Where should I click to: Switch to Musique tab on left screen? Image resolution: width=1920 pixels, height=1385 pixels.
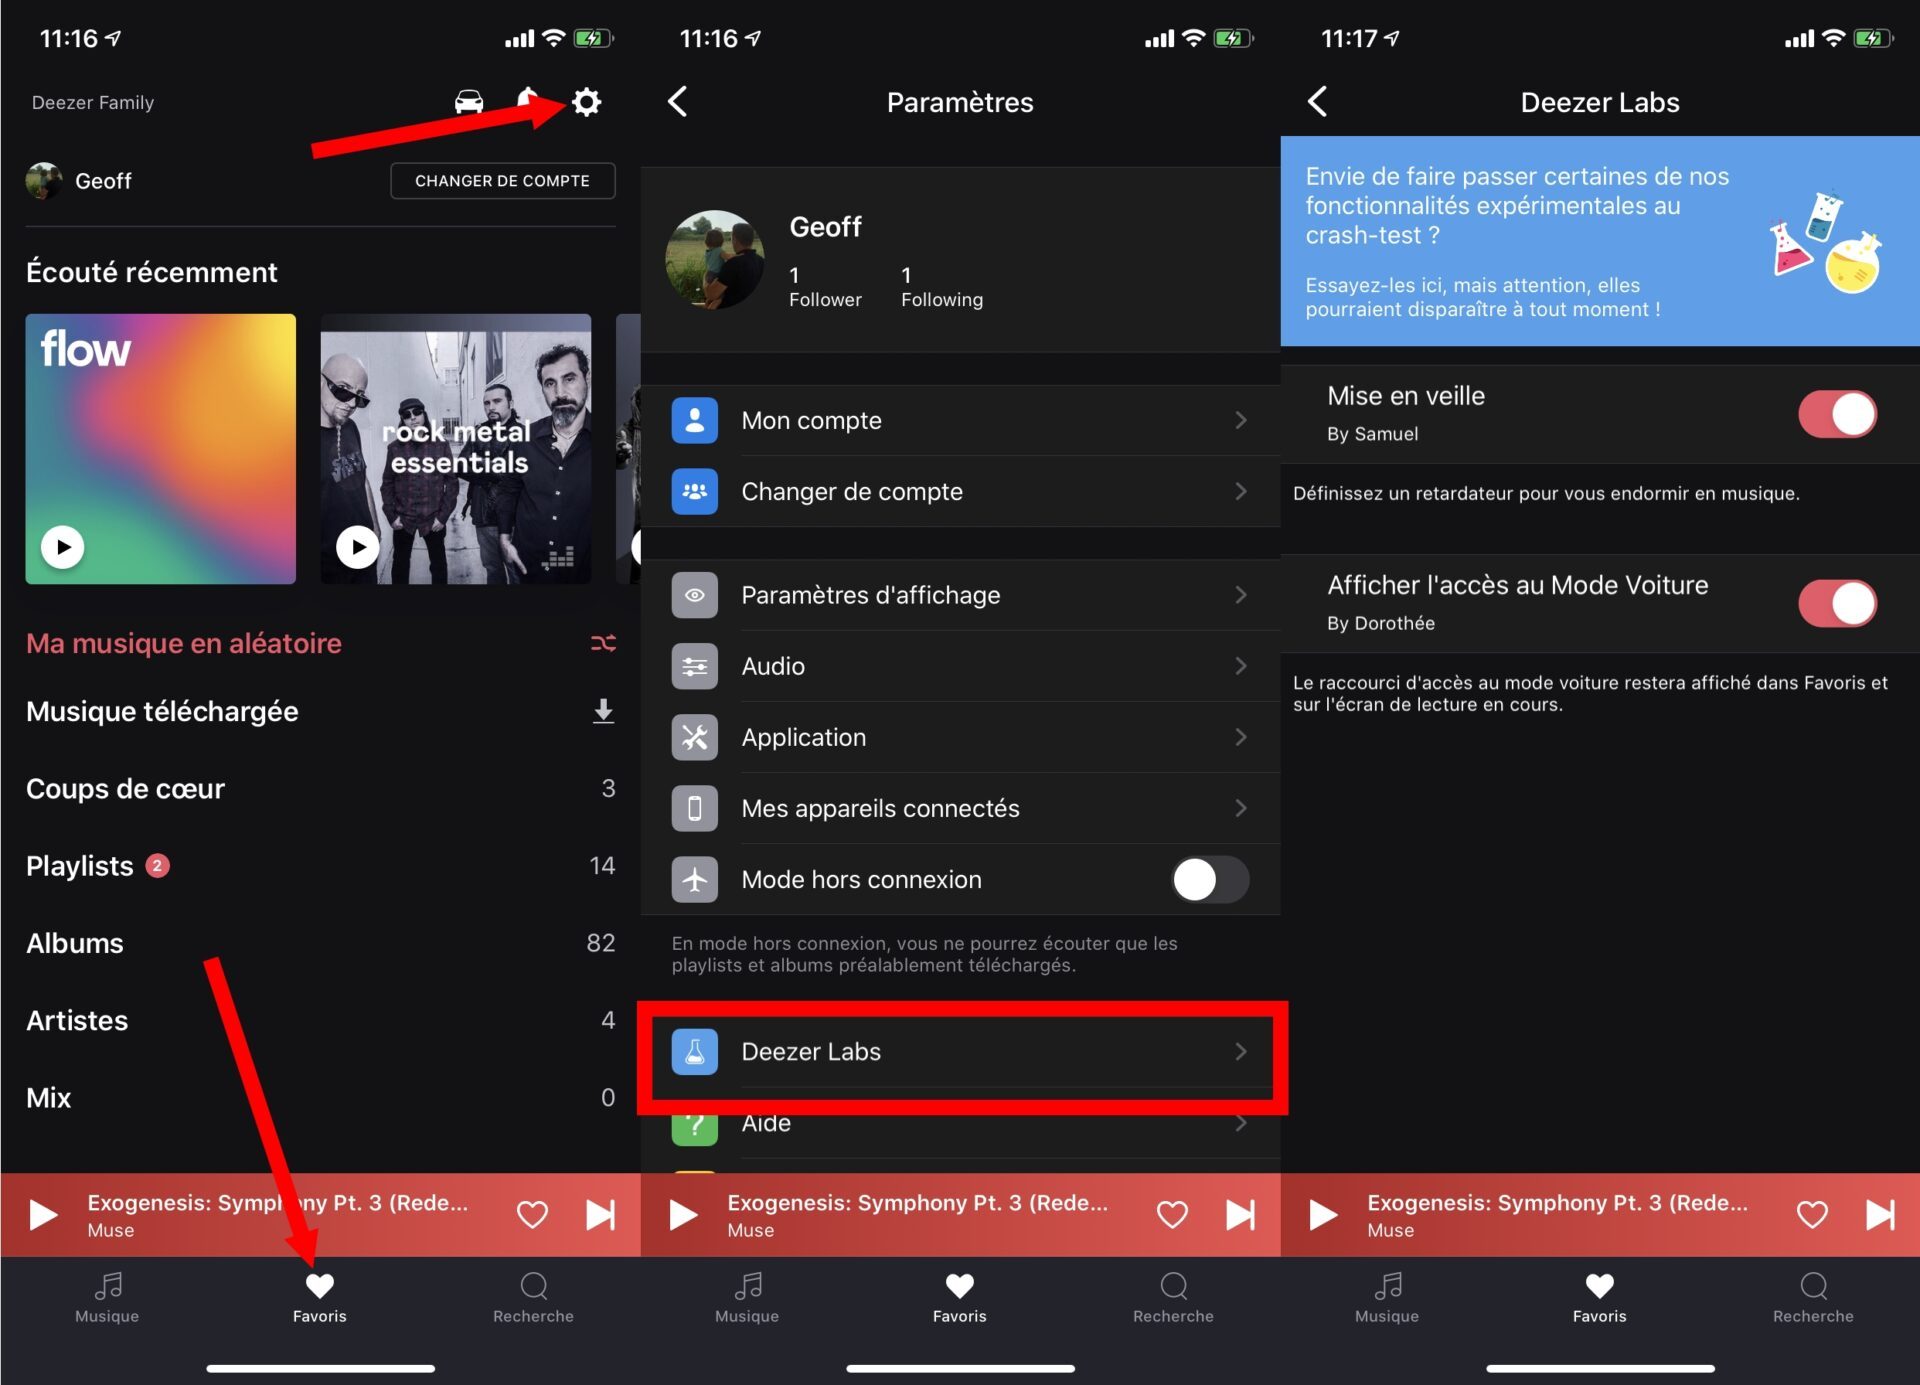coord(107,1298)
